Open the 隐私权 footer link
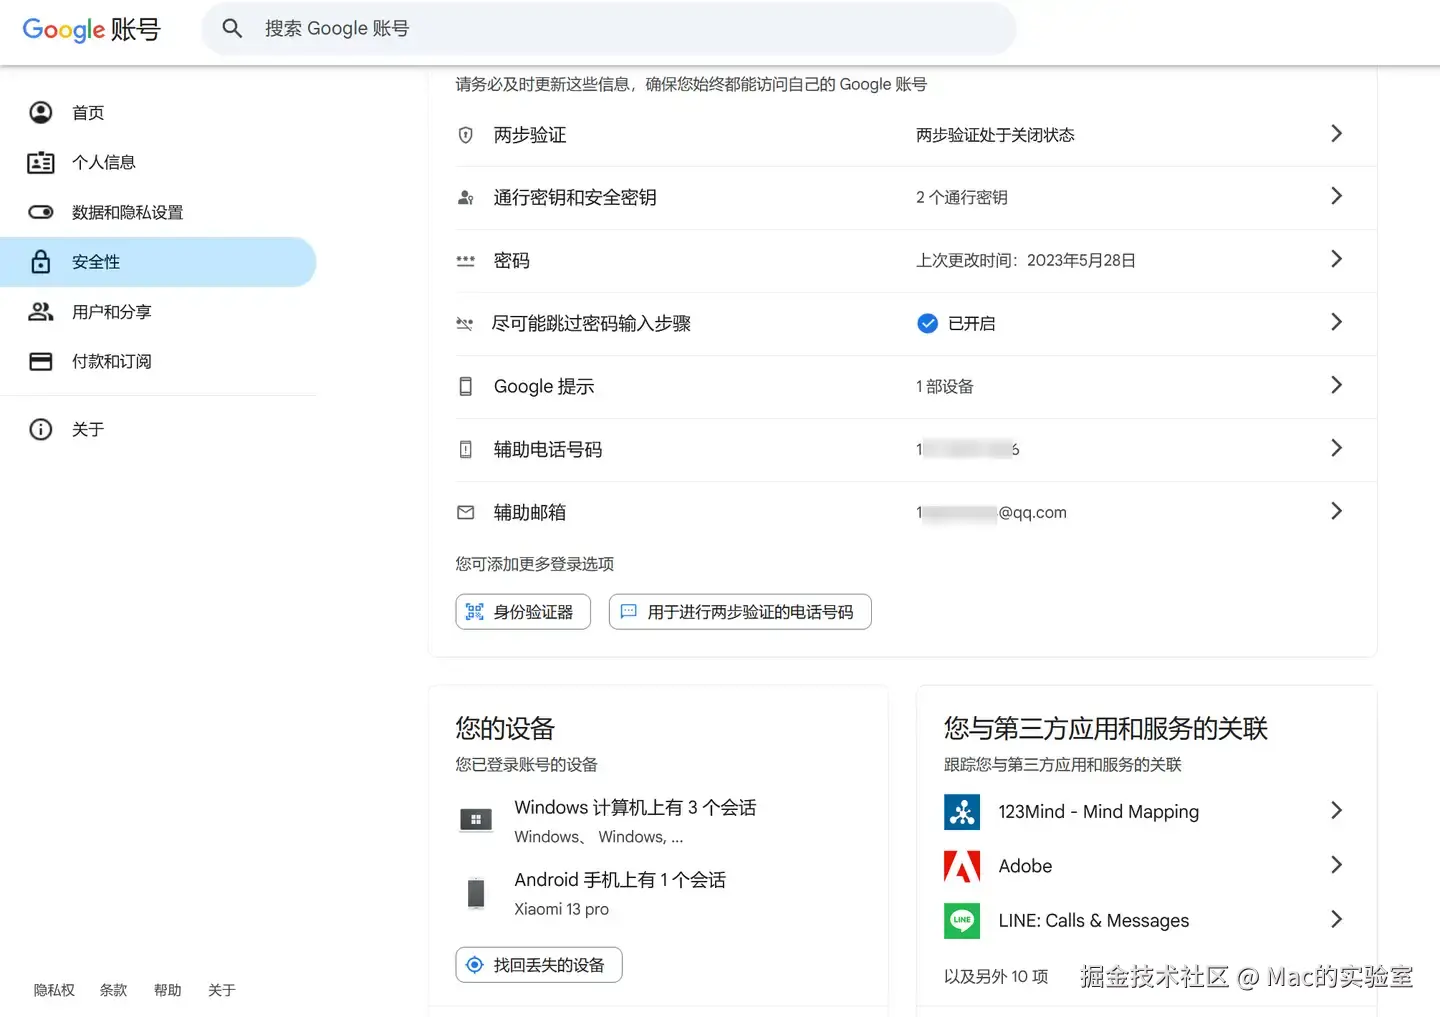Screen dimensions: 1440x1017 (54, 990)
